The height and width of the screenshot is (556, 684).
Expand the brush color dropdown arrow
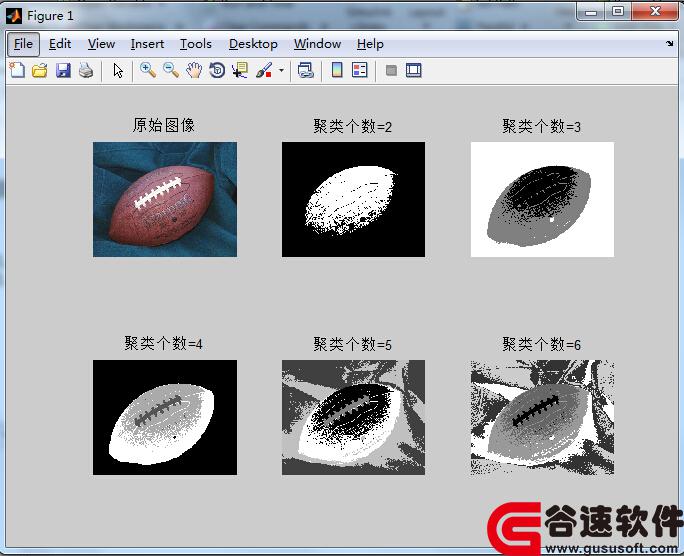point(281,70)
